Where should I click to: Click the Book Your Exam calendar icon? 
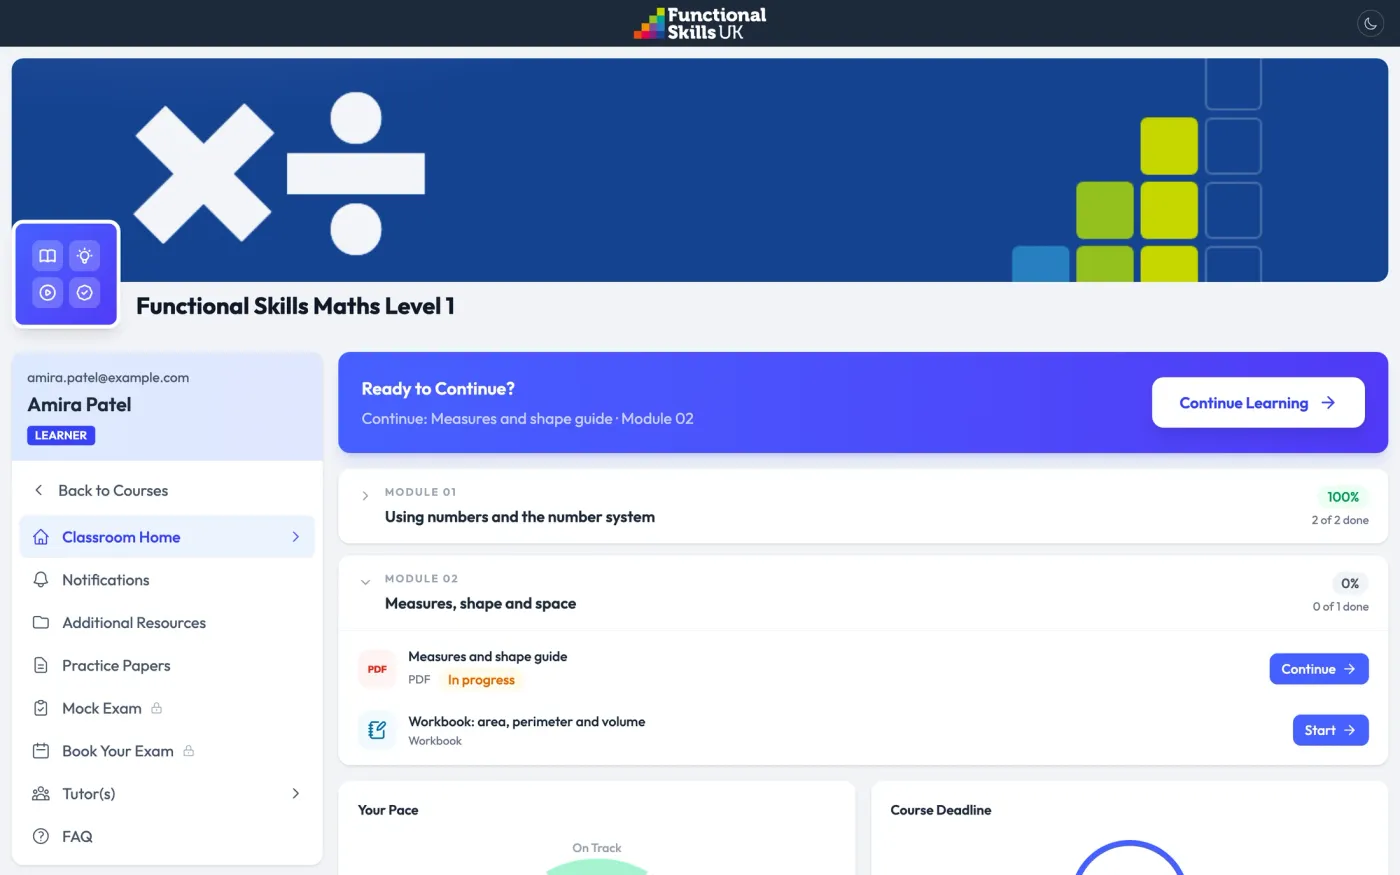tap(41, 751)
